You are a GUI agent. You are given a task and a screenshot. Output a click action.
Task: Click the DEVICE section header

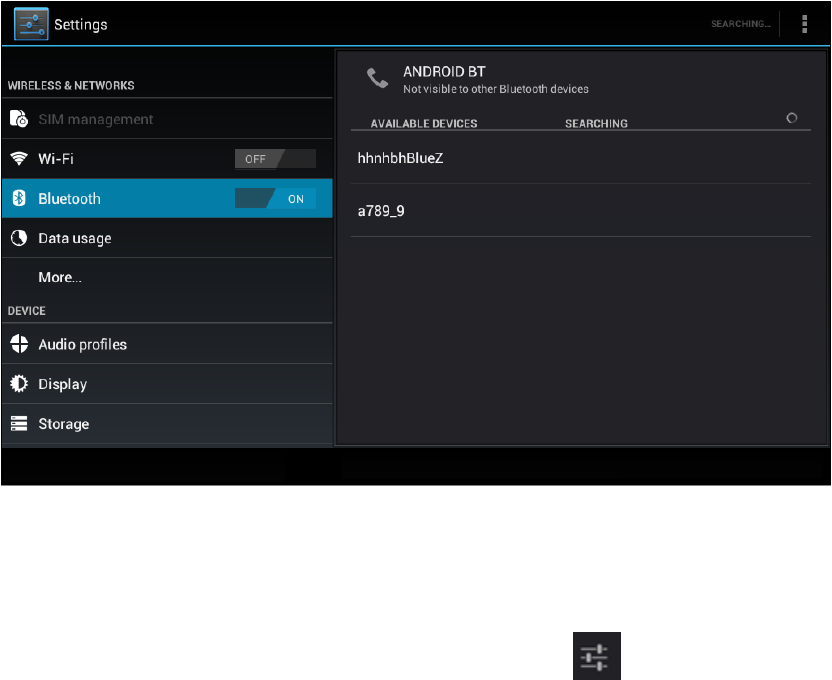[27, 311]
